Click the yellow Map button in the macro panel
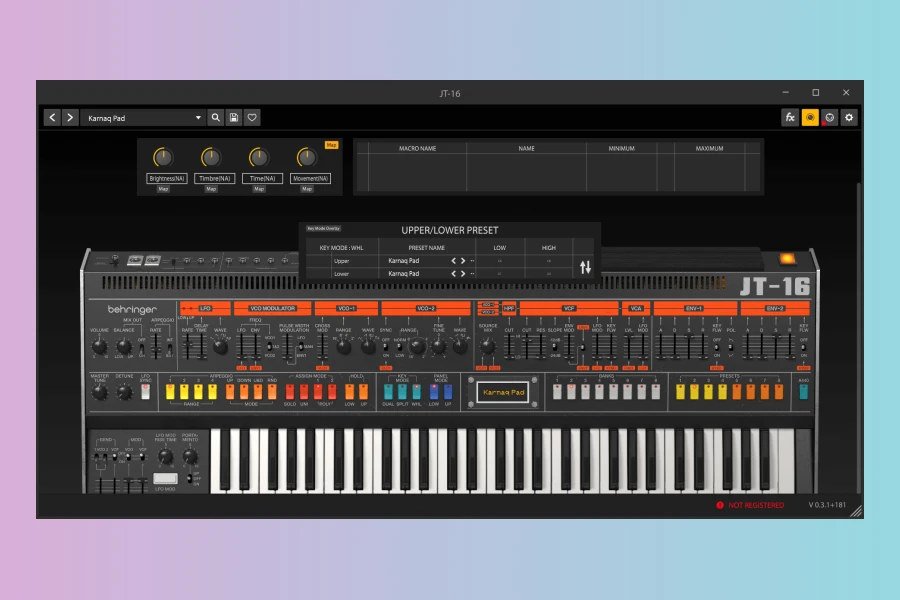Viewport: 900px width, 600px height. coord(331,145)
